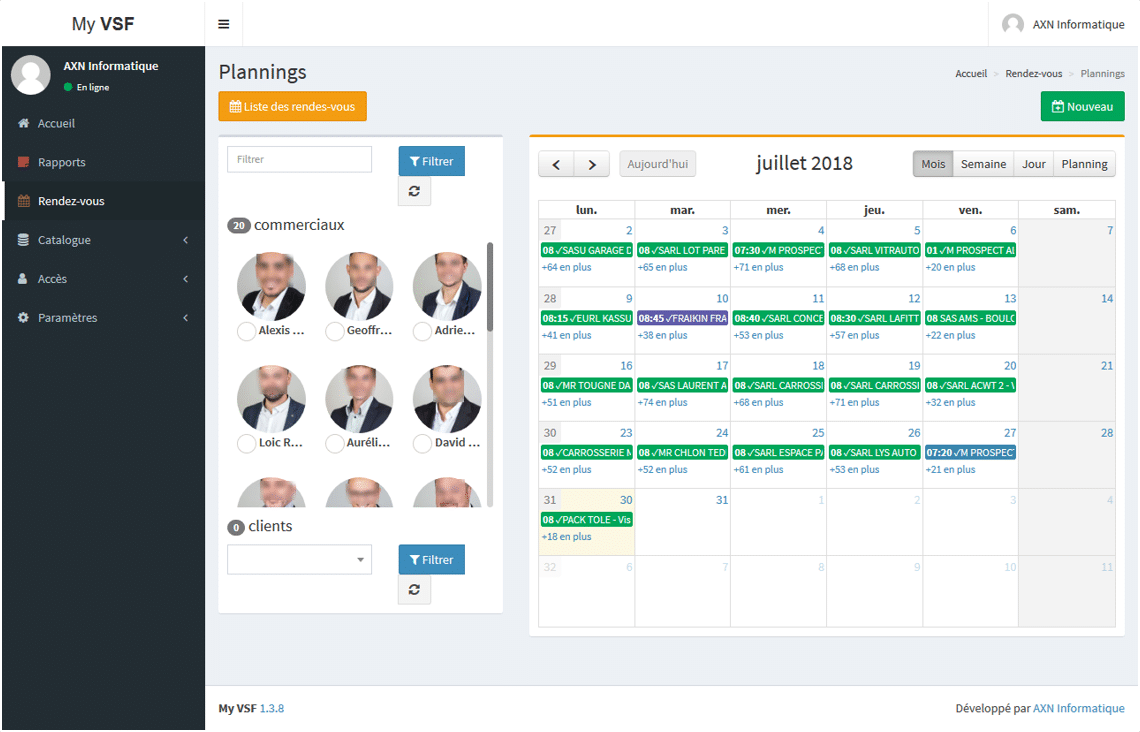
Task: Select the Alexis commercial radio button
Action: coord(246,331)
